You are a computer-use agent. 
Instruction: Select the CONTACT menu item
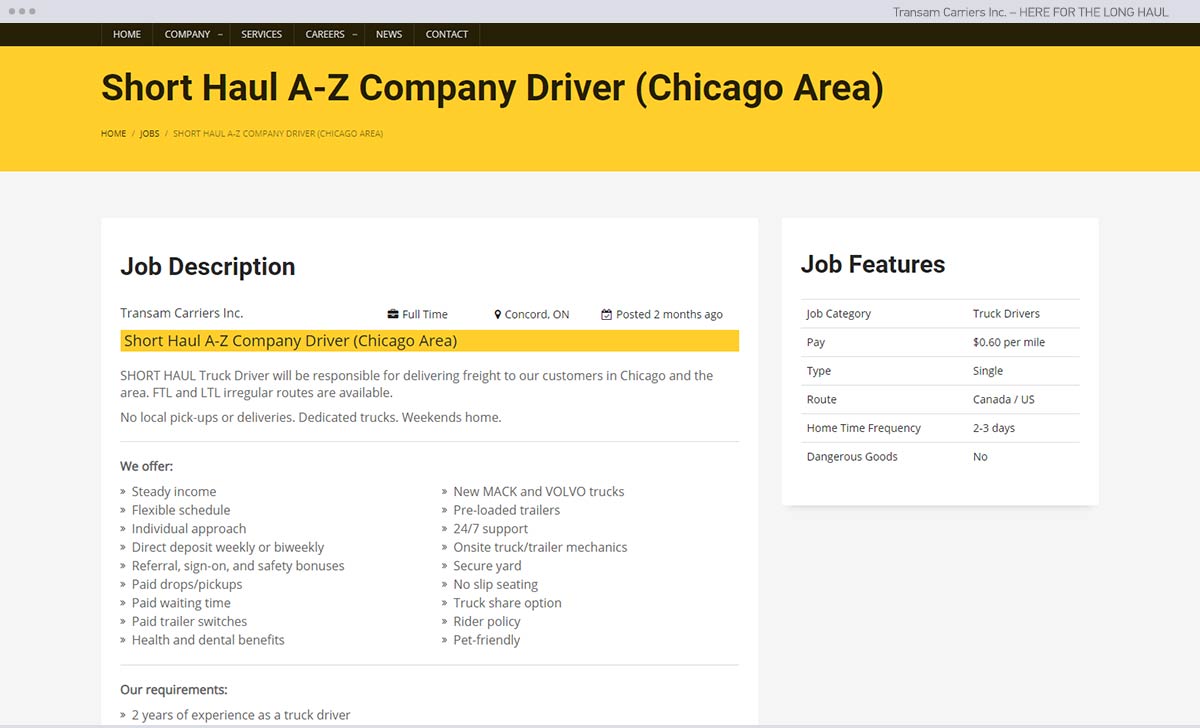[446, 34]
